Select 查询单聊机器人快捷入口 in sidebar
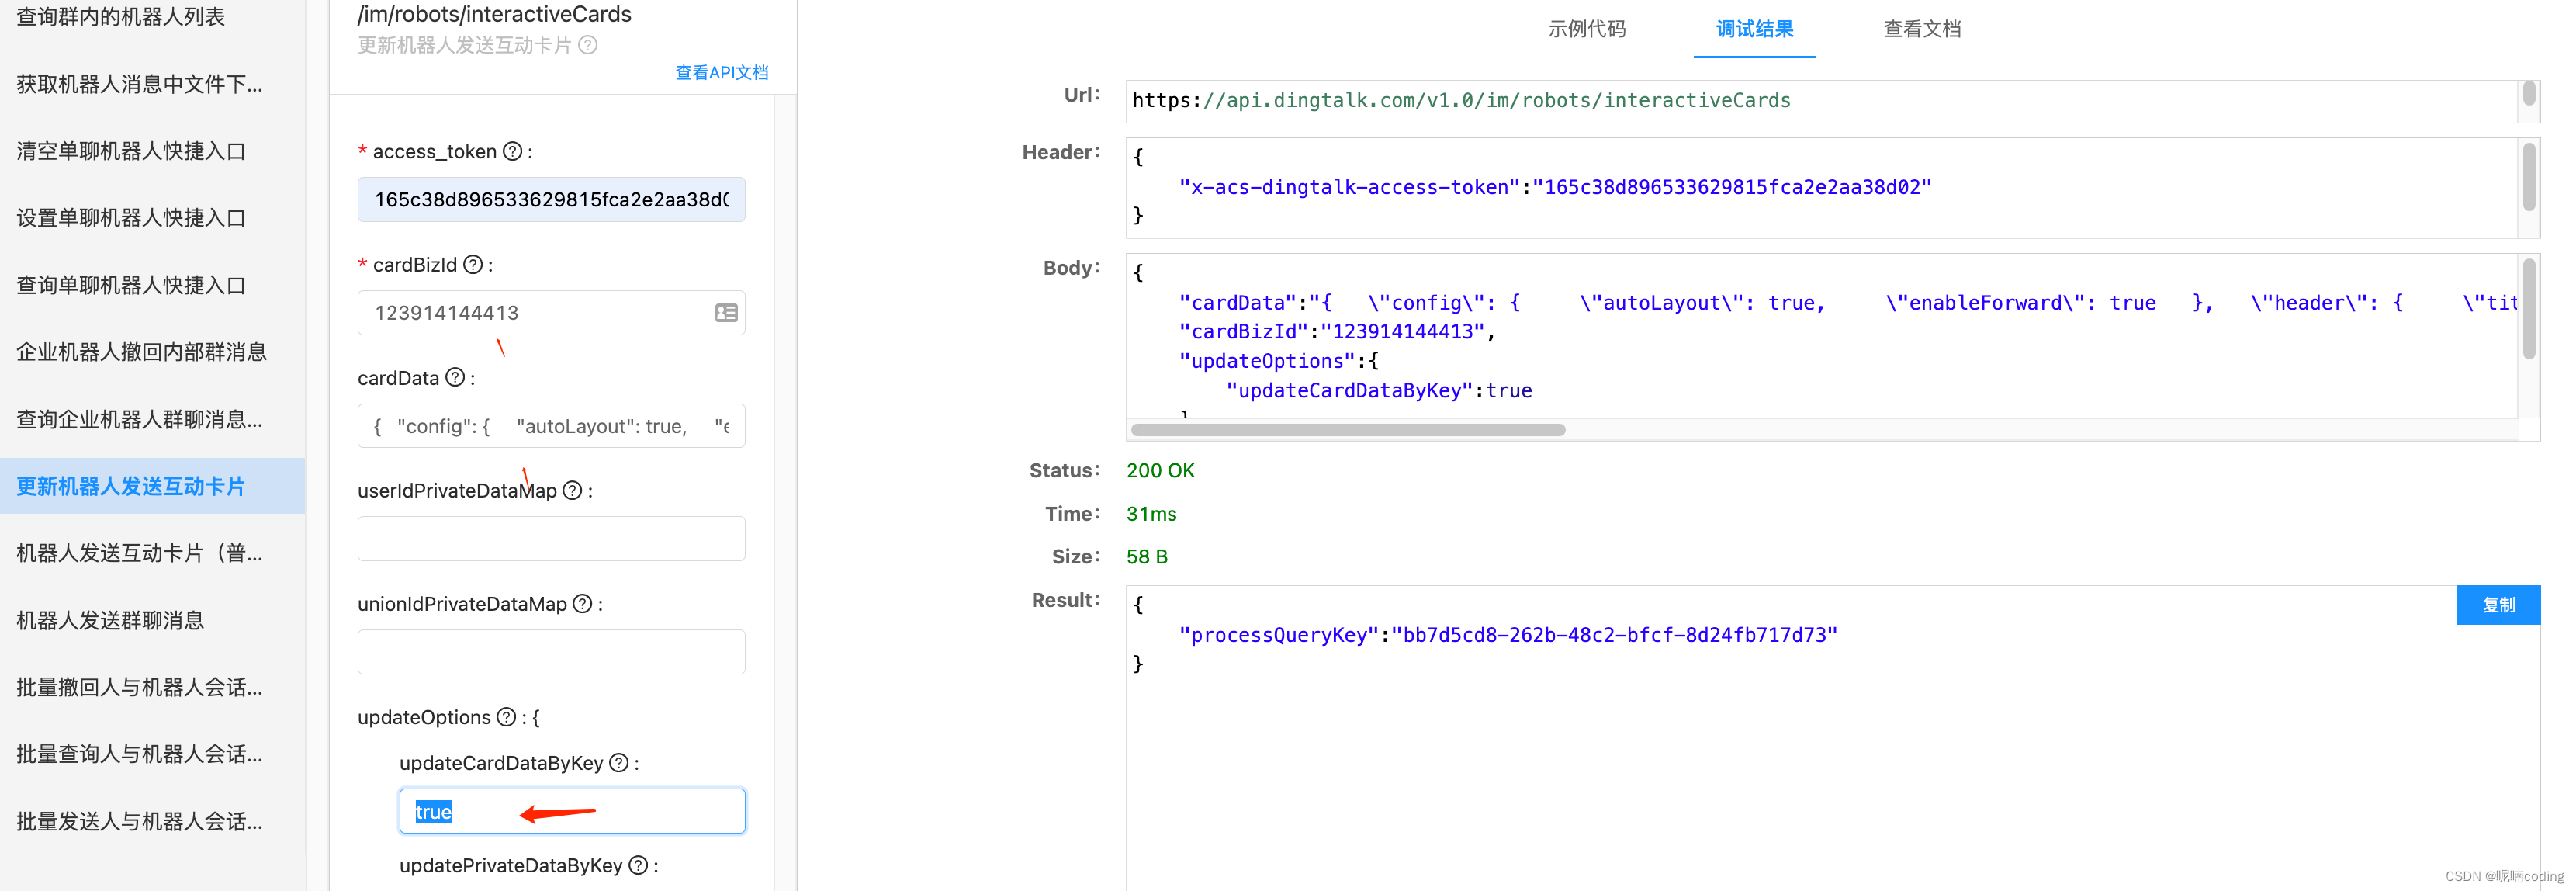The image size is (2576, 891). tap(131, 285)
